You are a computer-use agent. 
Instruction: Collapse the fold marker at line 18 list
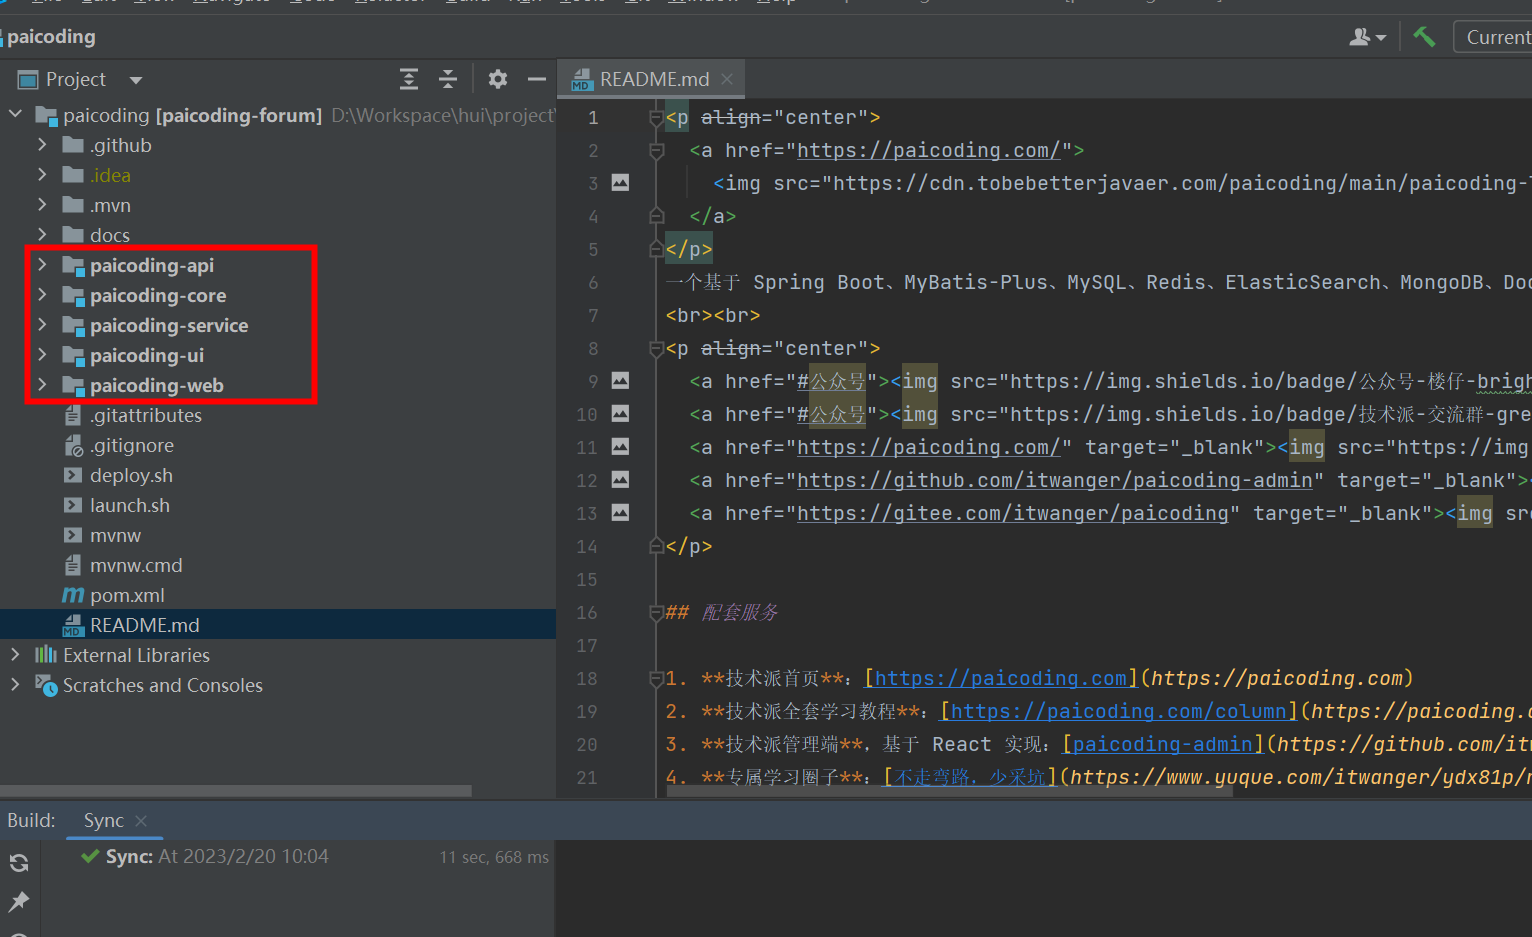(657, 679)
